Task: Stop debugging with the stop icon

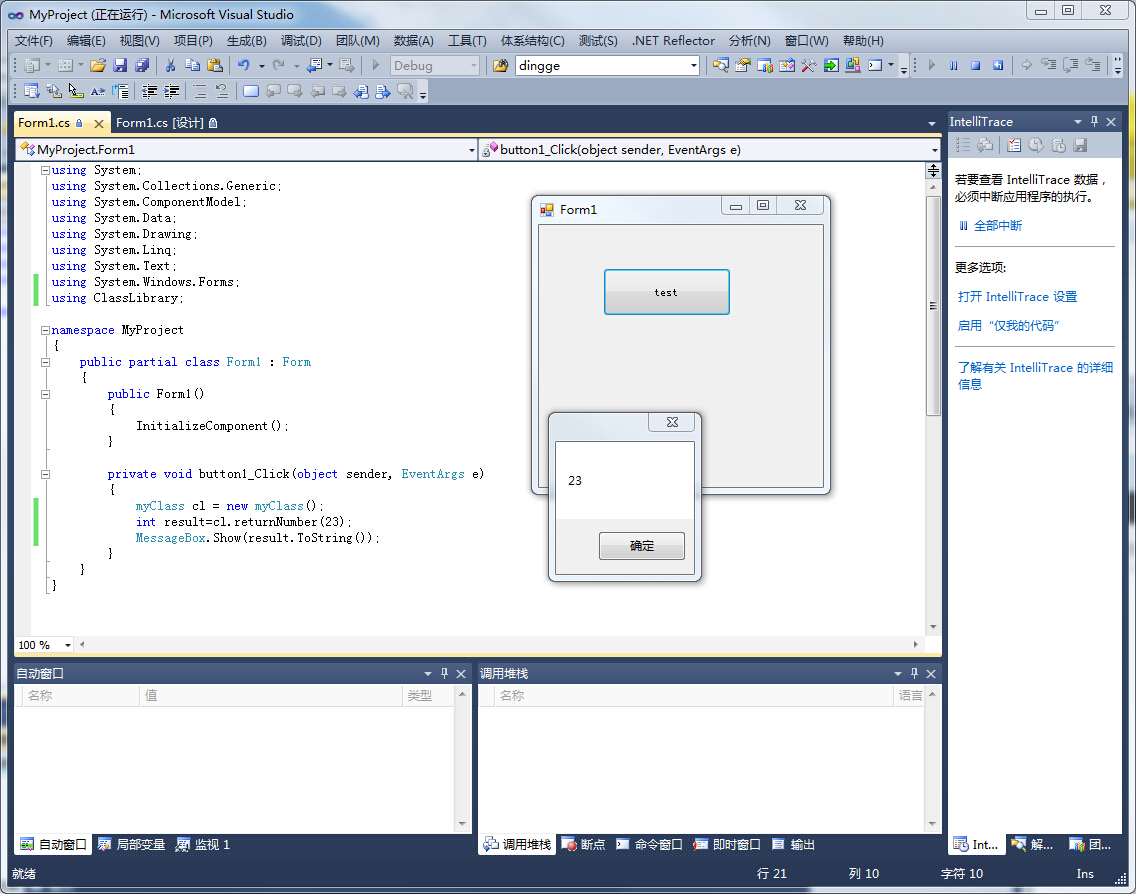Action: click(976, 65)
